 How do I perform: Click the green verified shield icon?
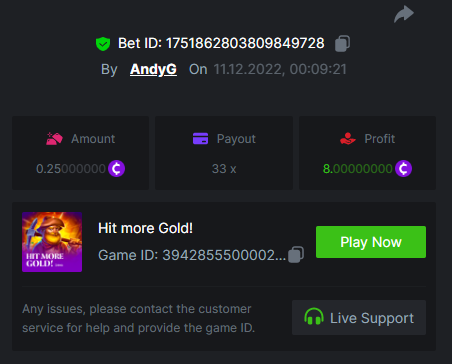click(x=103, y=44)
